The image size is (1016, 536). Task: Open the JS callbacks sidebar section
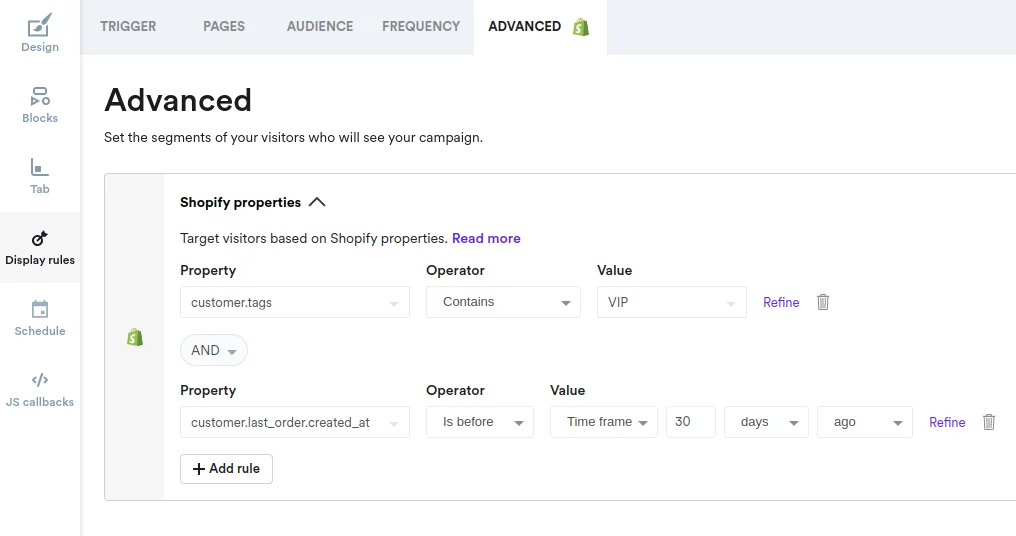tap(40, 389)
